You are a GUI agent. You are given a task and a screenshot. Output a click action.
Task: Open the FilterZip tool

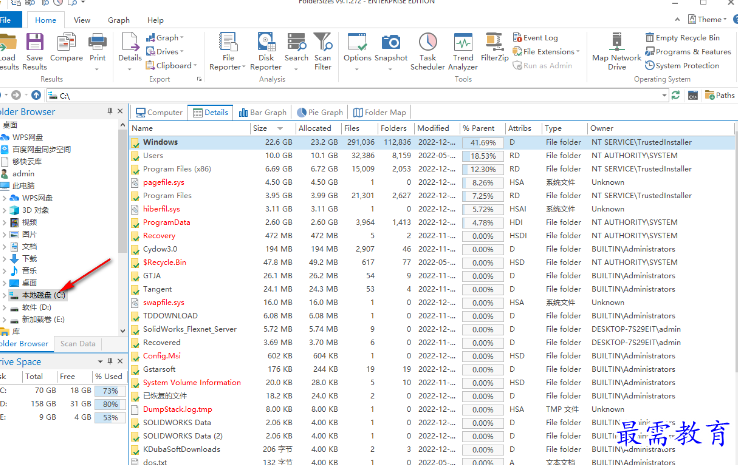pos(495,47)
